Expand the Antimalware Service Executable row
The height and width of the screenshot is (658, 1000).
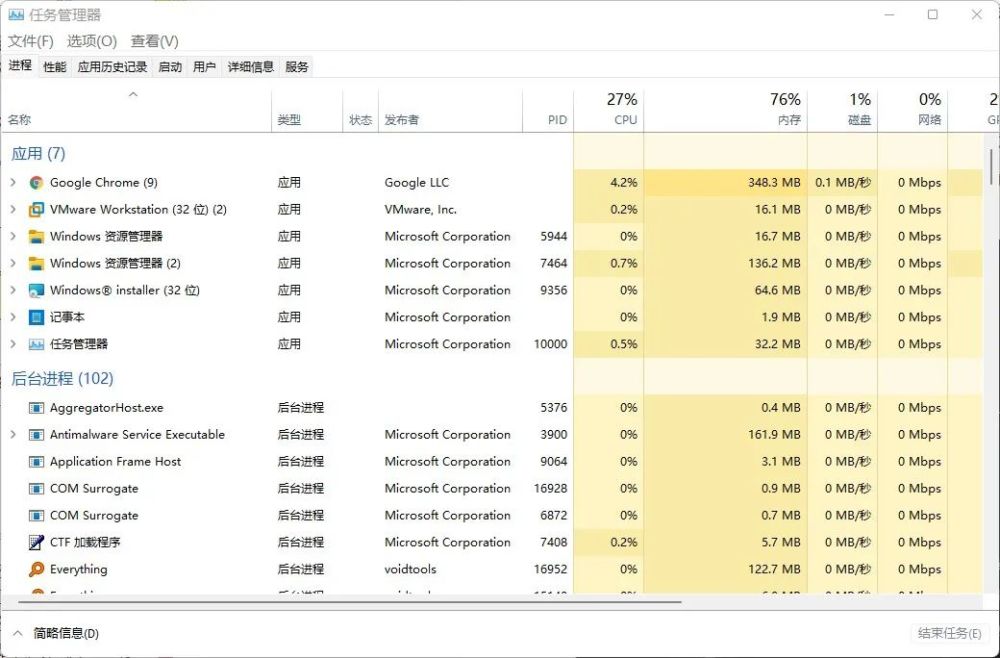point(13,435)
